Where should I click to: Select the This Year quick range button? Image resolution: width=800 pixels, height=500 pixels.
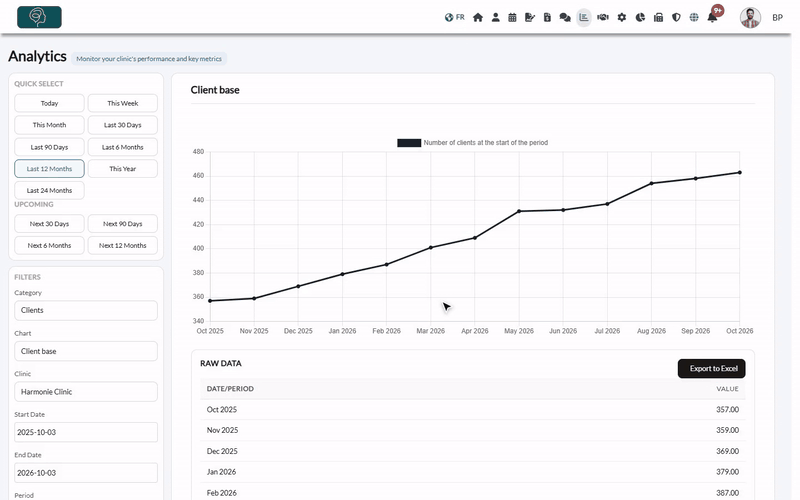pos(122,169)
